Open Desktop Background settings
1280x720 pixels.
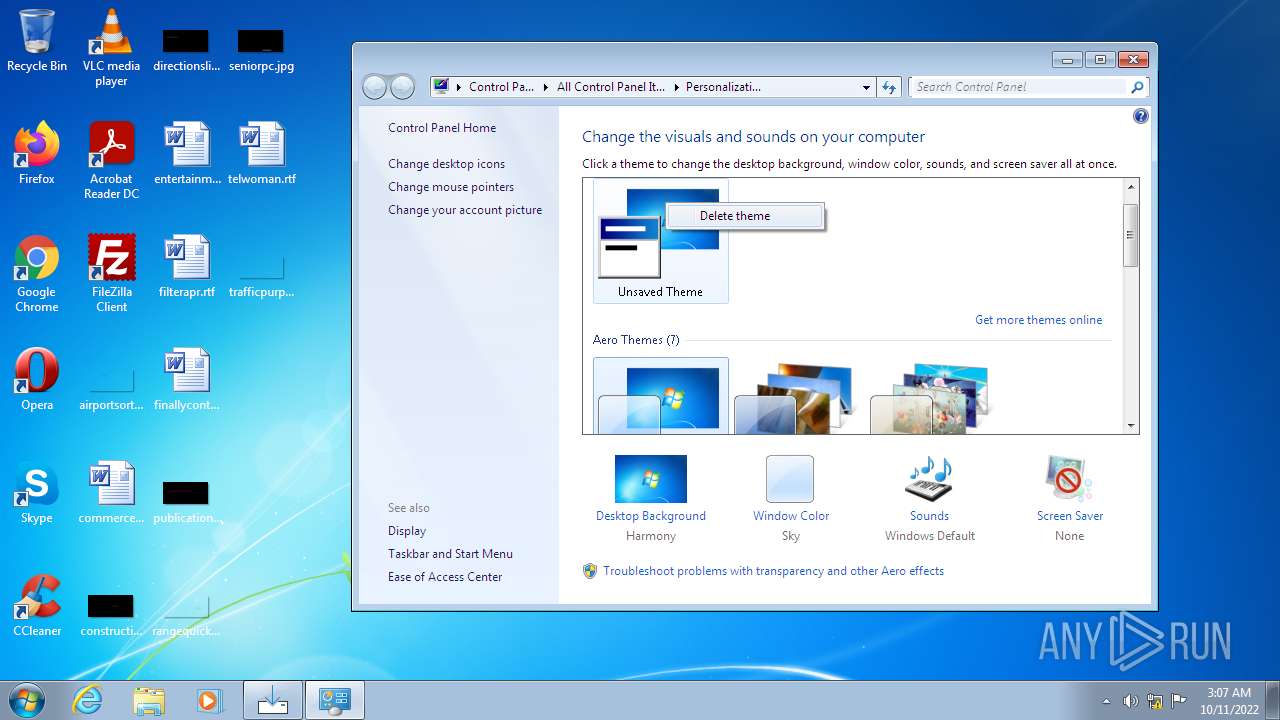click(x=651, y=498)
